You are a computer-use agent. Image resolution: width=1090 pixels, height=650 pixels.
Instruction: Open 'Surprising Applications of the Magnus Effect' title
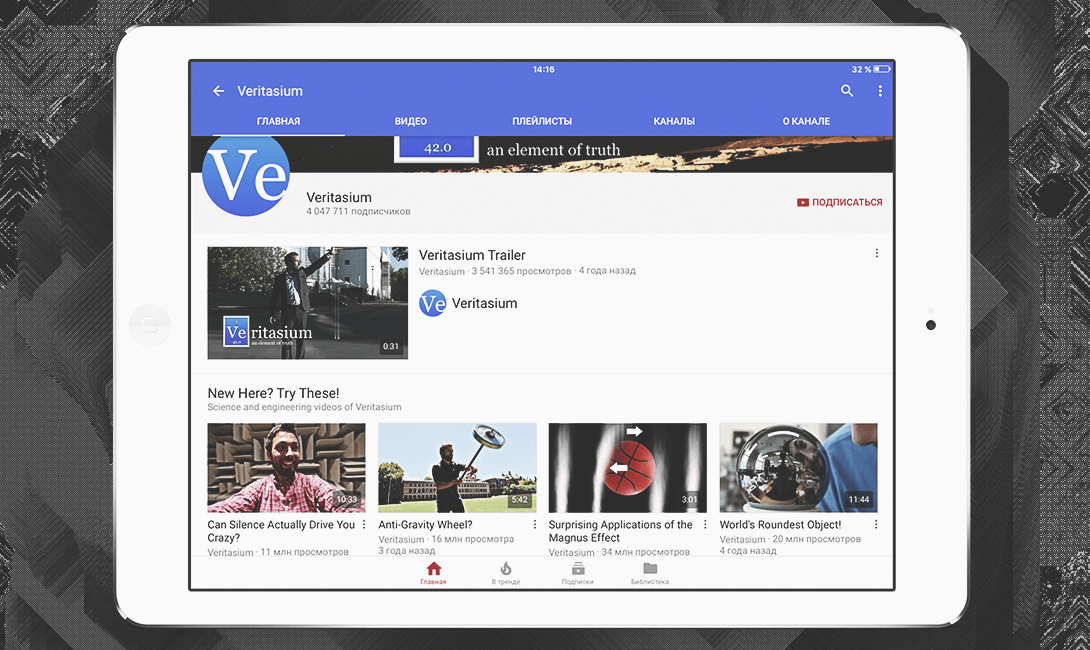pos(620,531)
